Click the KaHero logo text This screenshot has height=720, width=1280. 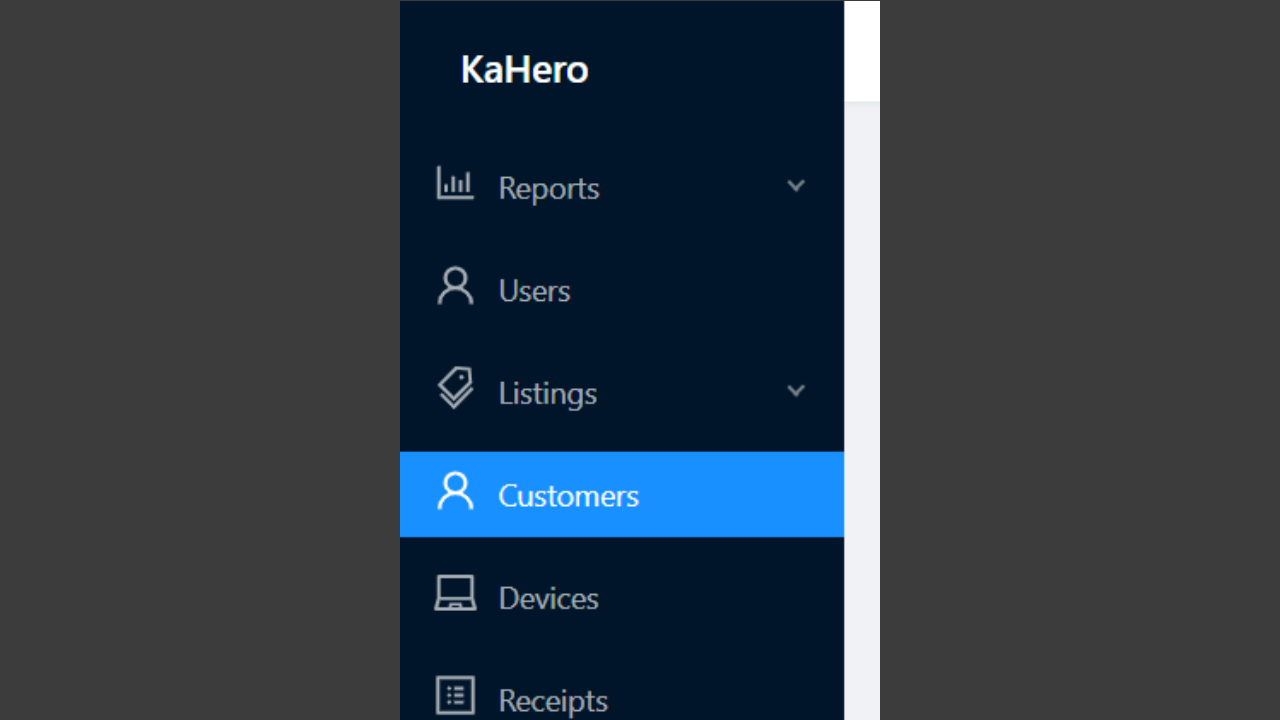point(524,70)
